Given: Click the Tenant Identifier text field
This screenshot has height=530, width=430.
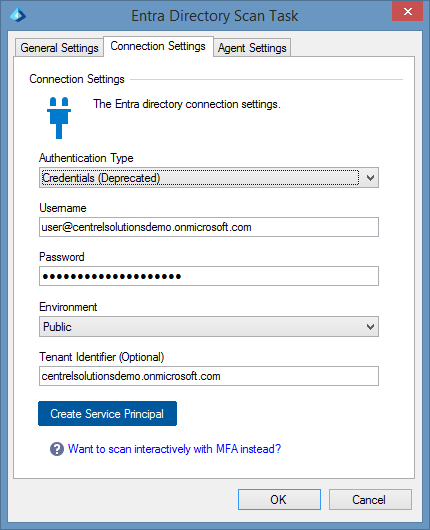Looking at the screenshot, I should click(x=209, y=376).
